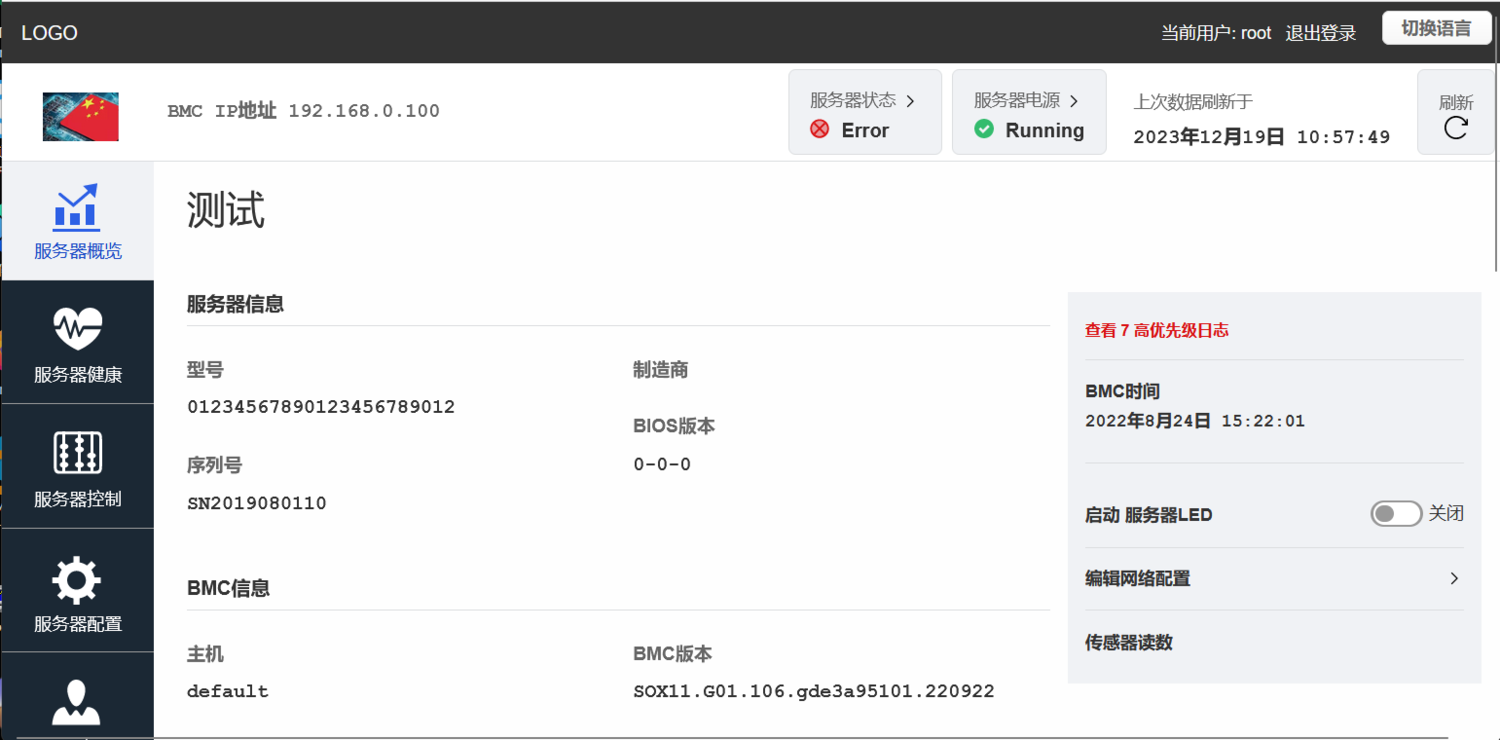Click 退出登录 link
The height and width of the screenshot is (740, 1500).
(x=1320, y=33)
